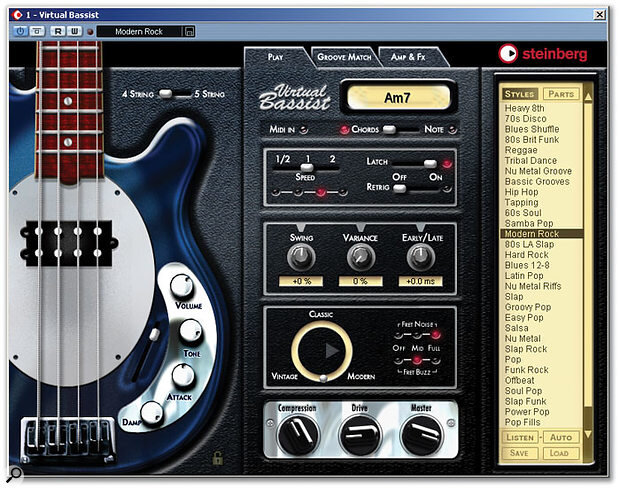Click the Early/Late +0.0 ms field
Viewport: 620px width, 489px height.
coord(420,281)
